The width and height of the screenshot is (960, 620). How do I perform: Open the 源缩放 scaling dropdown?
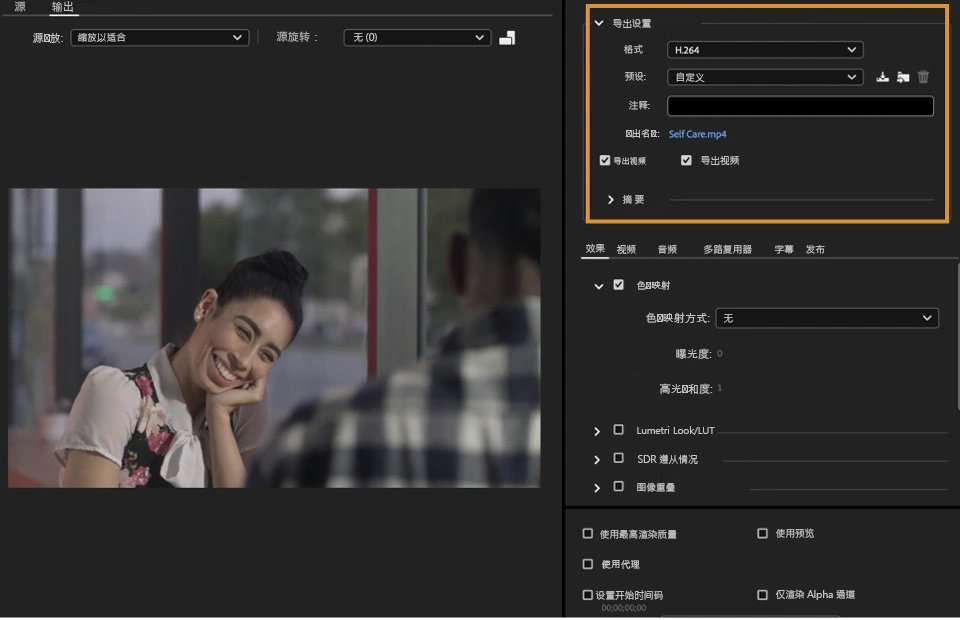click(x=160, y=37)
